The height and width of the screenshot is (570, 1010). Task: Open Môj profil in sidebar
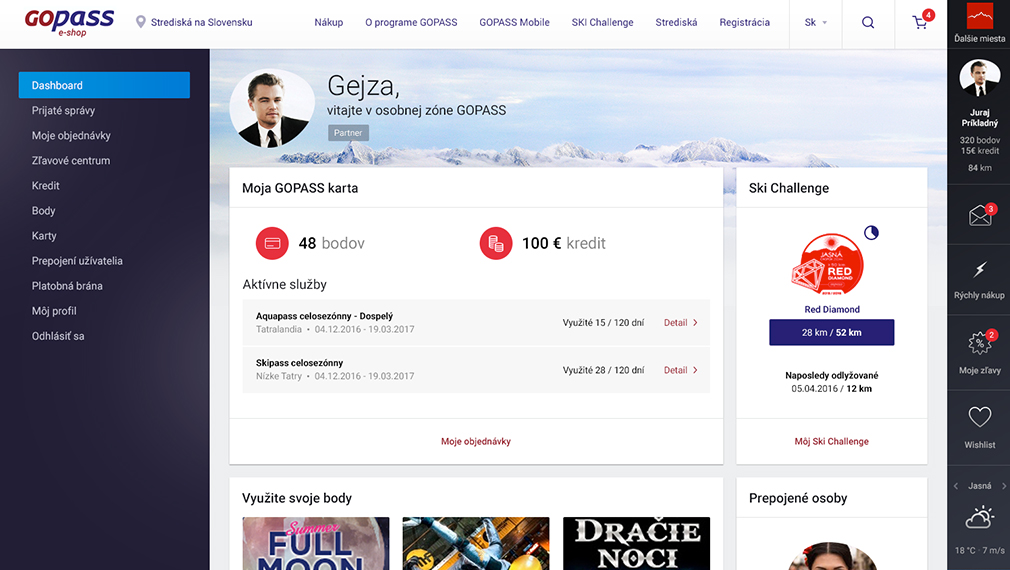54,311
